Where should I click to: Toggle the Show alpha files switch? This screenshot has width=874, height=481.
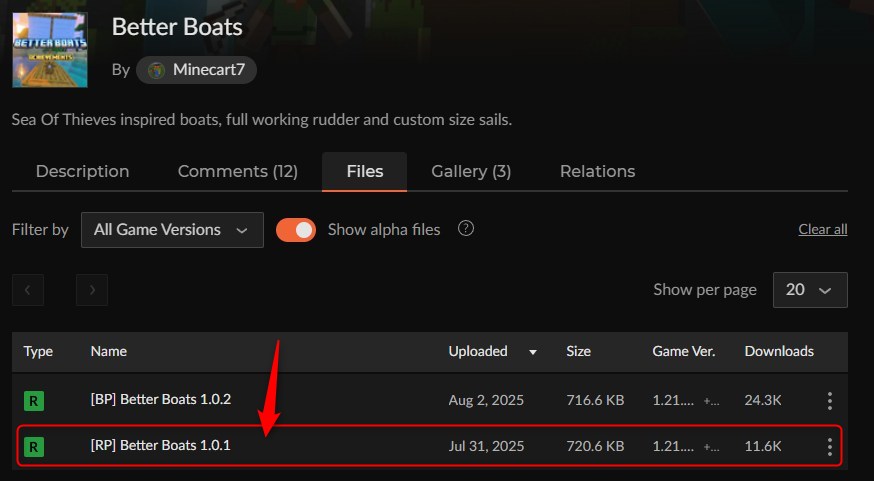[296, 230]
